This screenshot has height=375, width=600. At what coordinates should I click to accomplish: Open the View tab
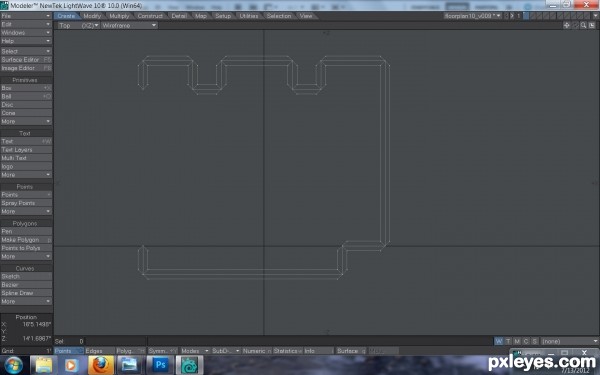305,16
